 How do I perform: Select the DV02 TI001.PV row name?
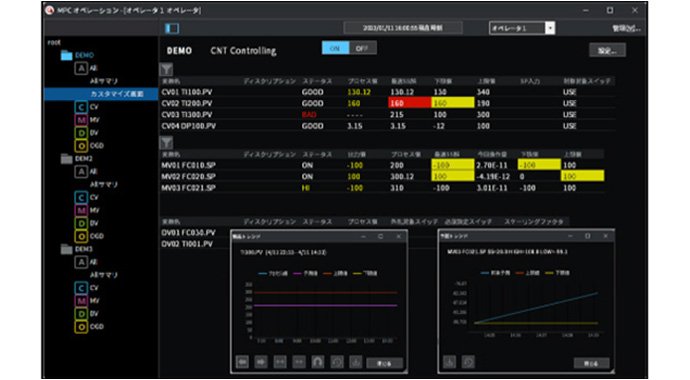pyautogui.click(x=187, y=244)
